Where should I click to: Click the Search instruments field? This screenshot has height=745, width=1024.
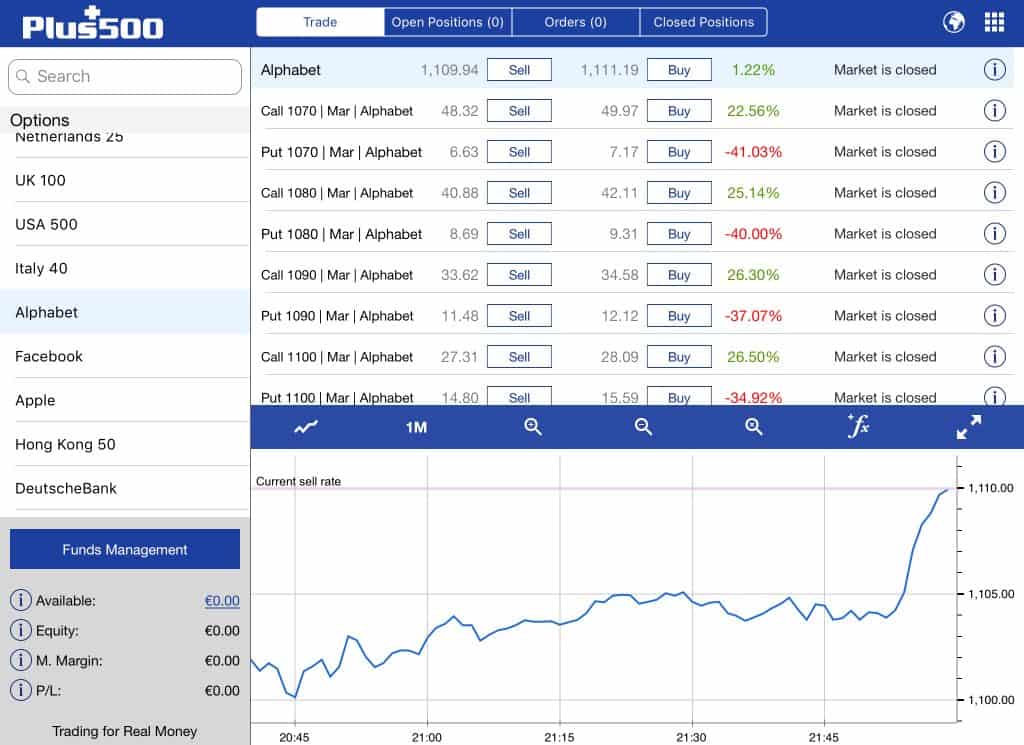click(x=125, y=77)
